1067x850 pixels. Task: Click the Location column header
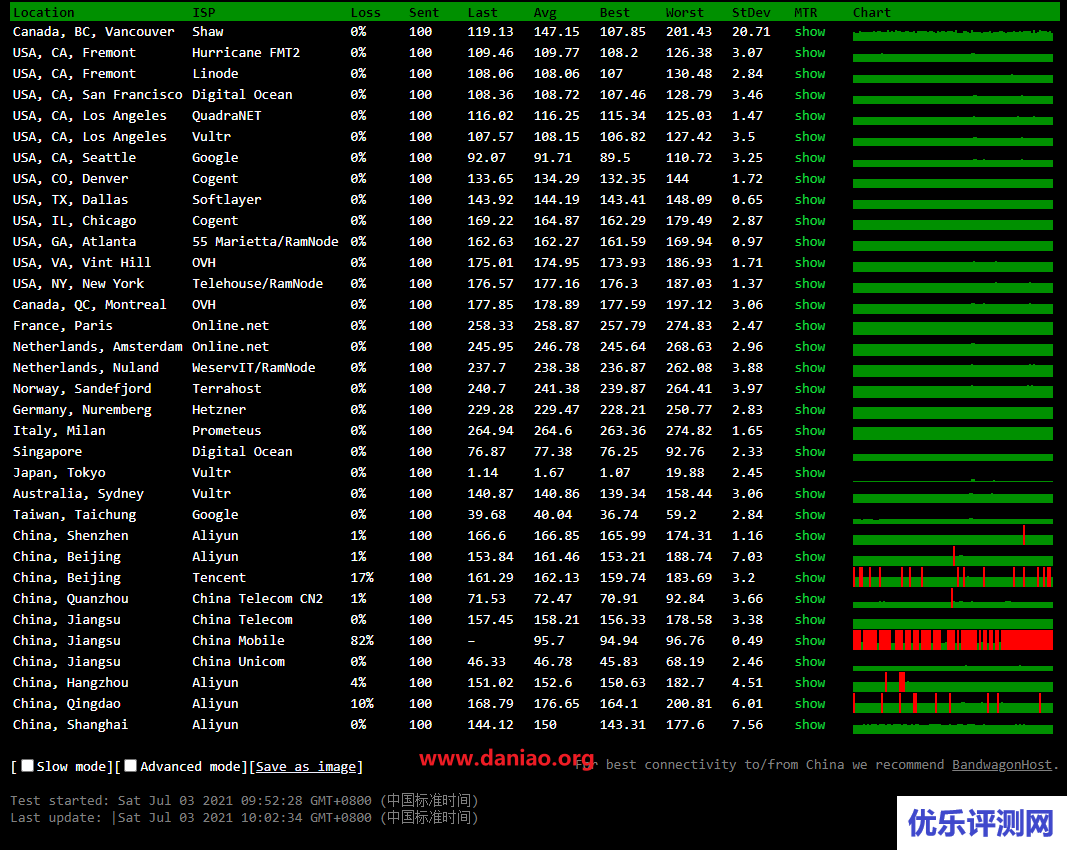pyautogui.click(x=44, y=12)
